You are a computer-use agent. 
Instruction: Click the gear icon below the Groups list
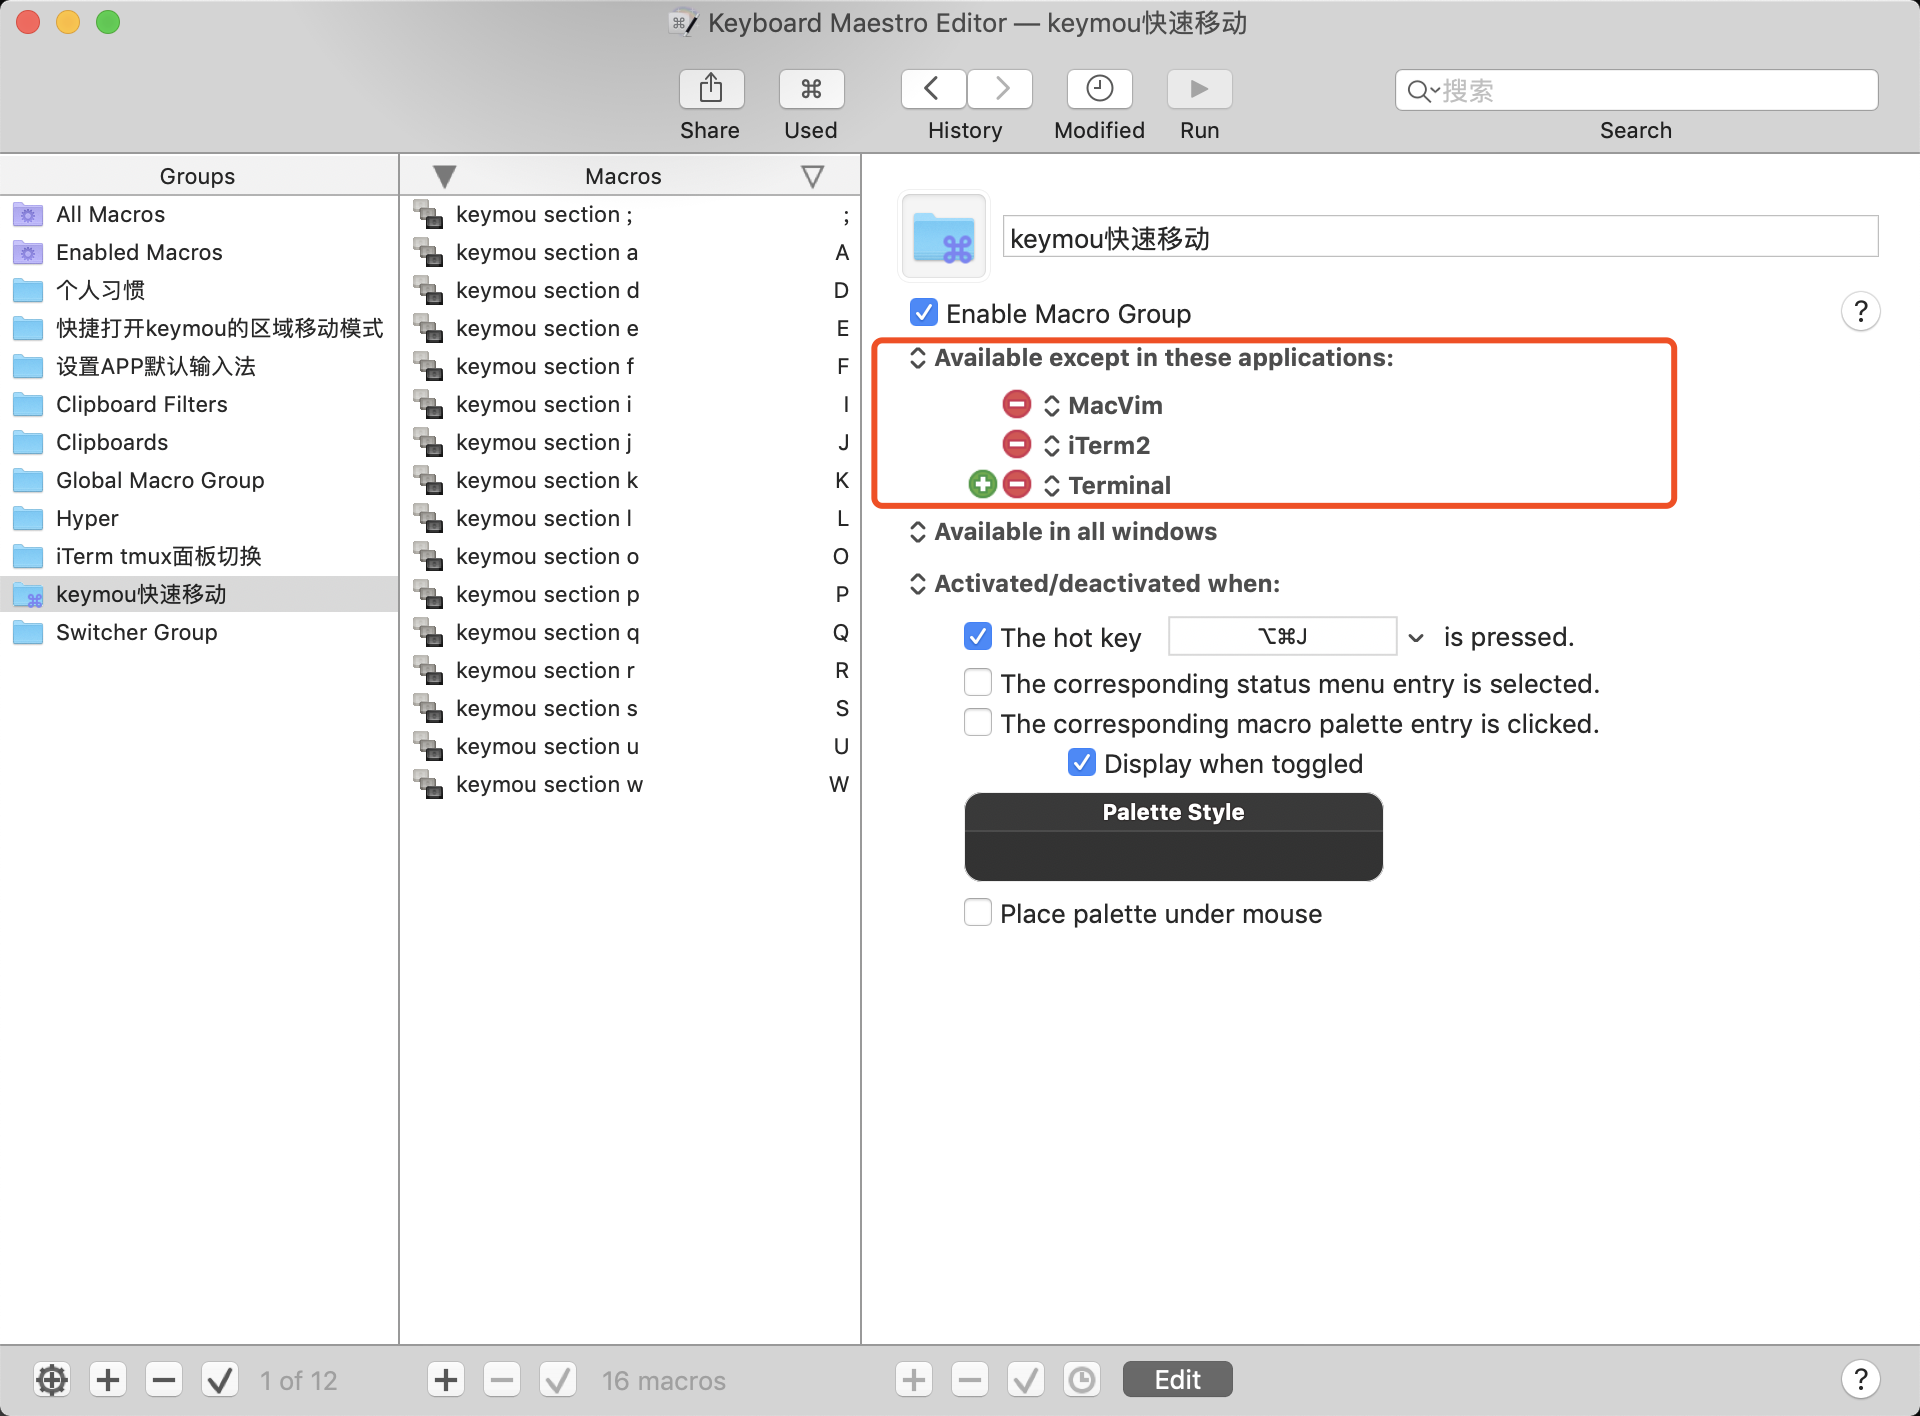coord(52,1380)
